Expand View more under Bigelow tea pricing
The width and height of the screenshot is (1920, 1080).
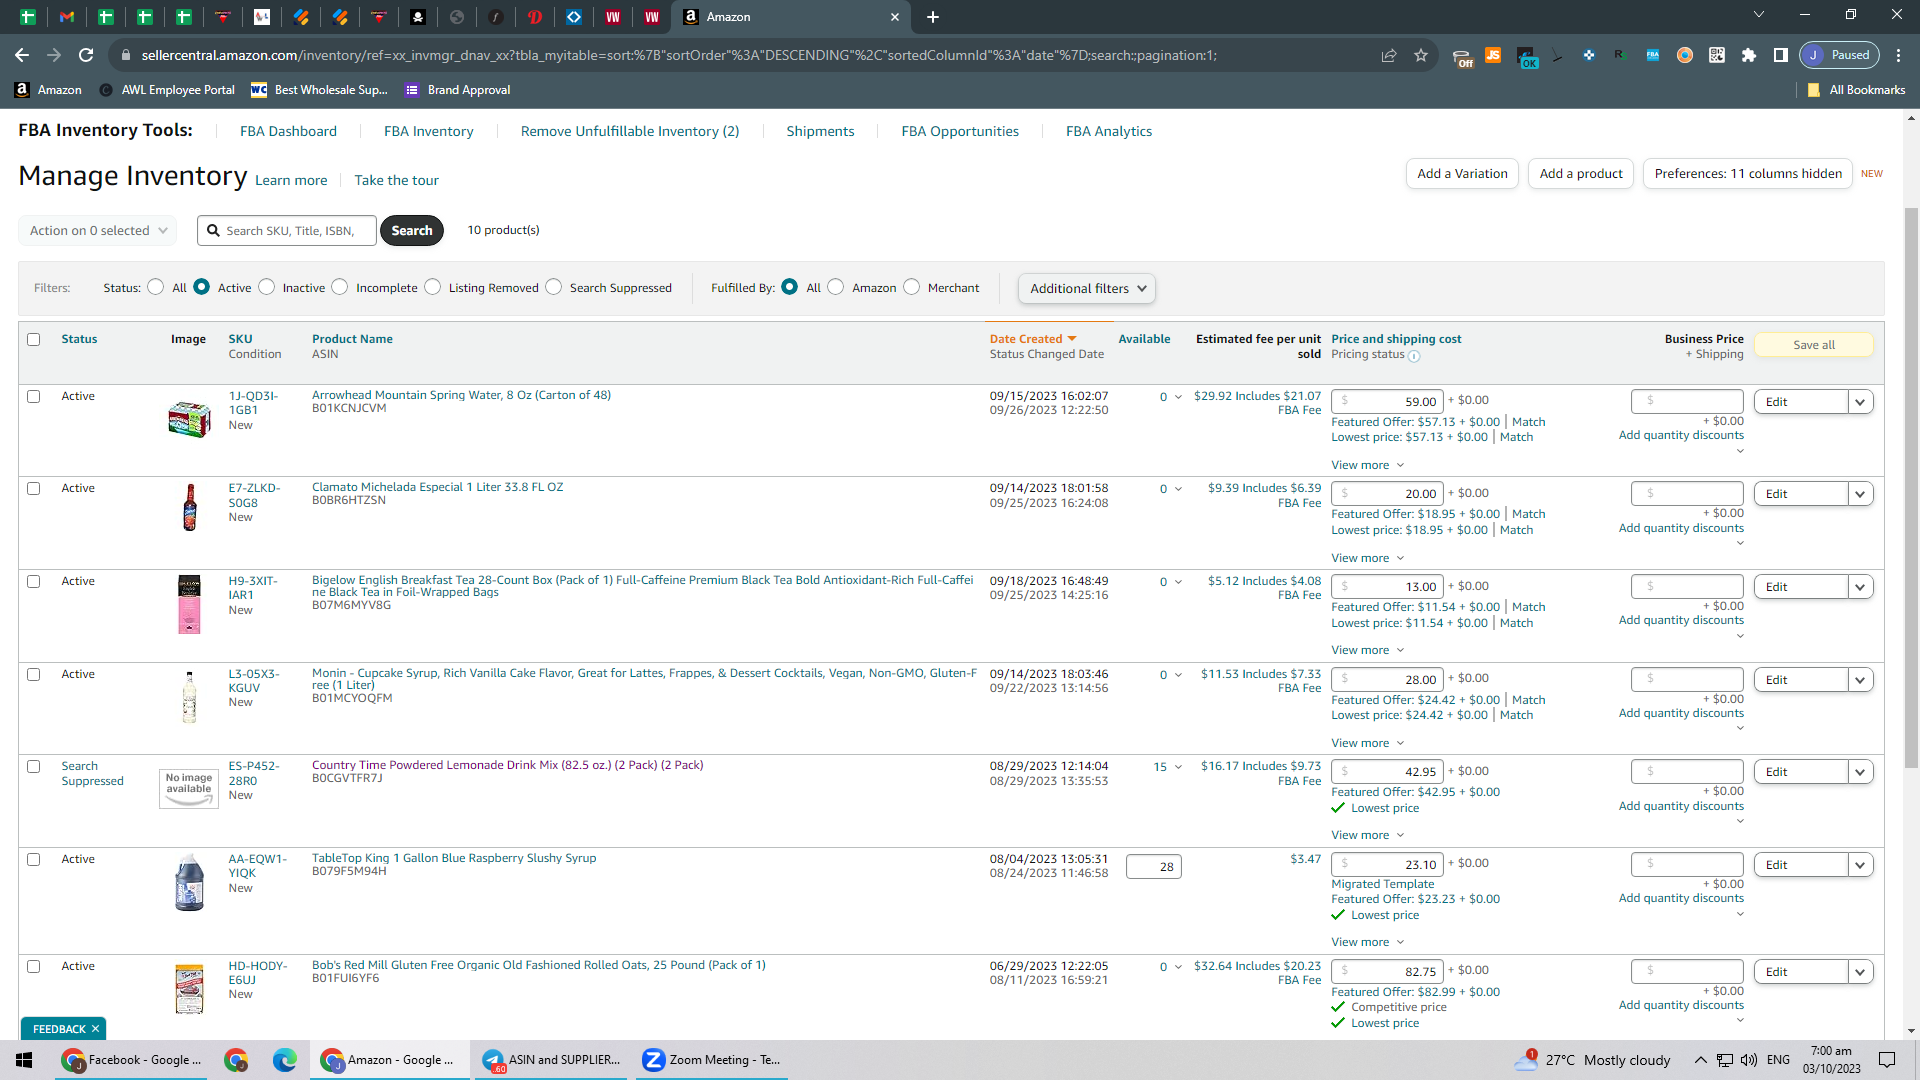pyautogui.click(x=1368, y=650)
